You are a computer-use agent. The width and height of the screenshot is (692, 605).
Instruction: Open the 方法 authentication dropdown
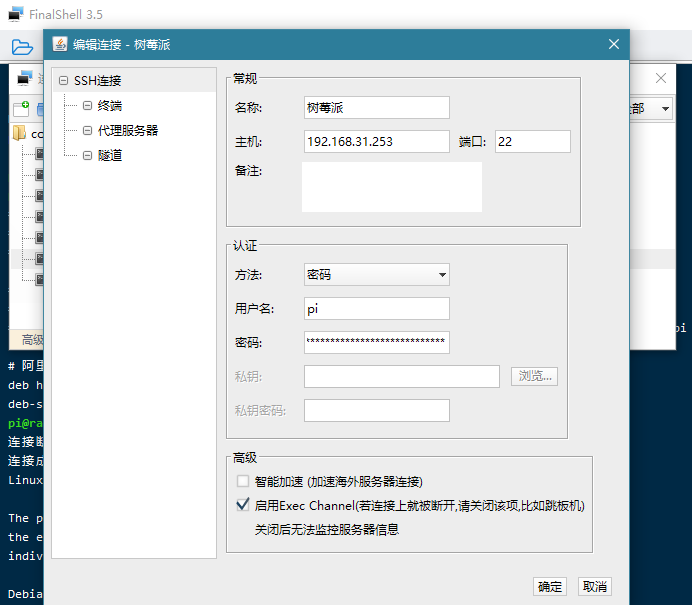click(376, 274)
